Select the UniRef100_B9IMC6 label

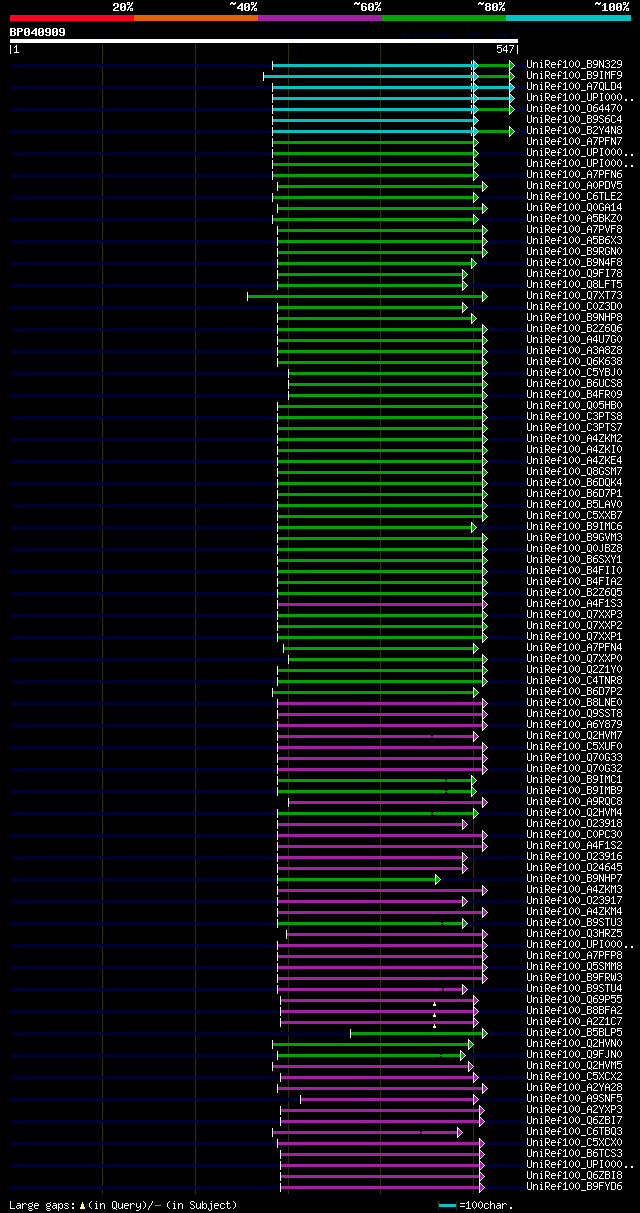[x=574, y=527]
